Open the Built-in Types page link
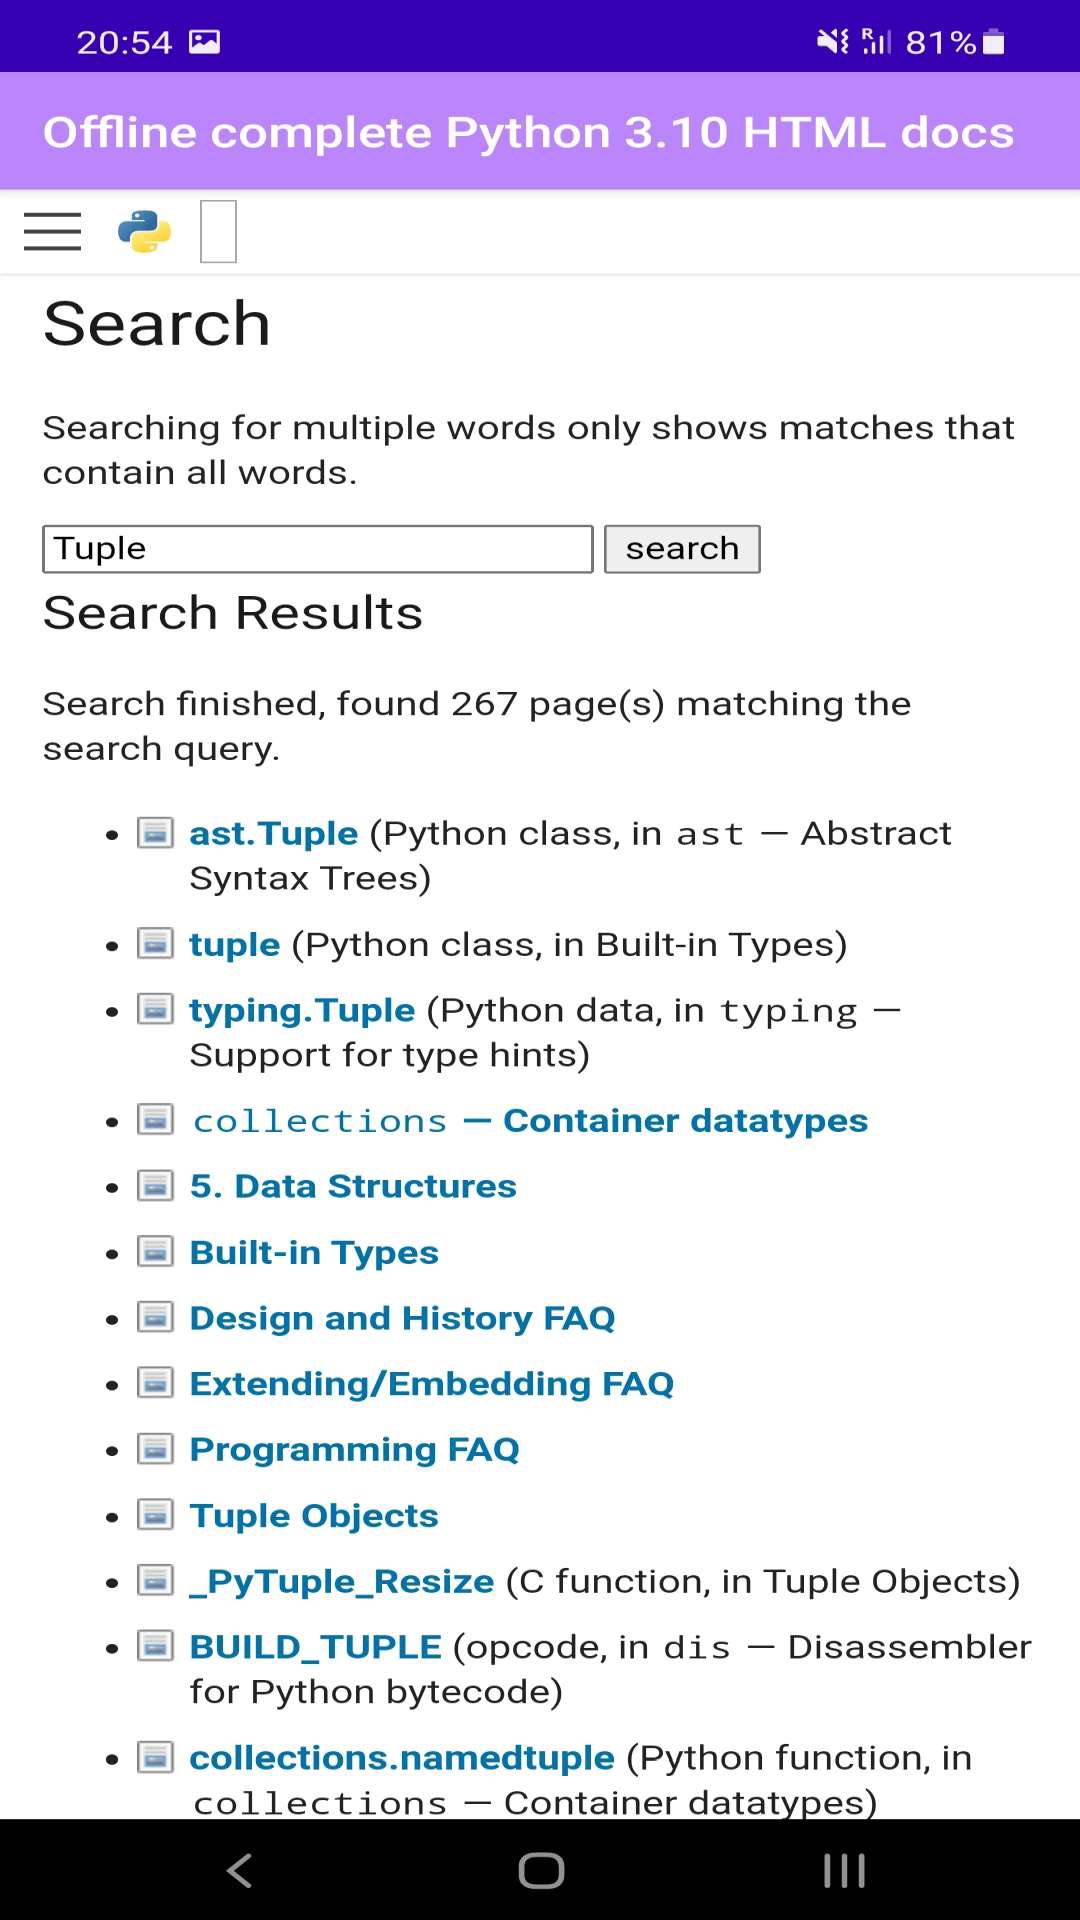The width and height of the screenshot is (1080, 1920). (314, 1252)
